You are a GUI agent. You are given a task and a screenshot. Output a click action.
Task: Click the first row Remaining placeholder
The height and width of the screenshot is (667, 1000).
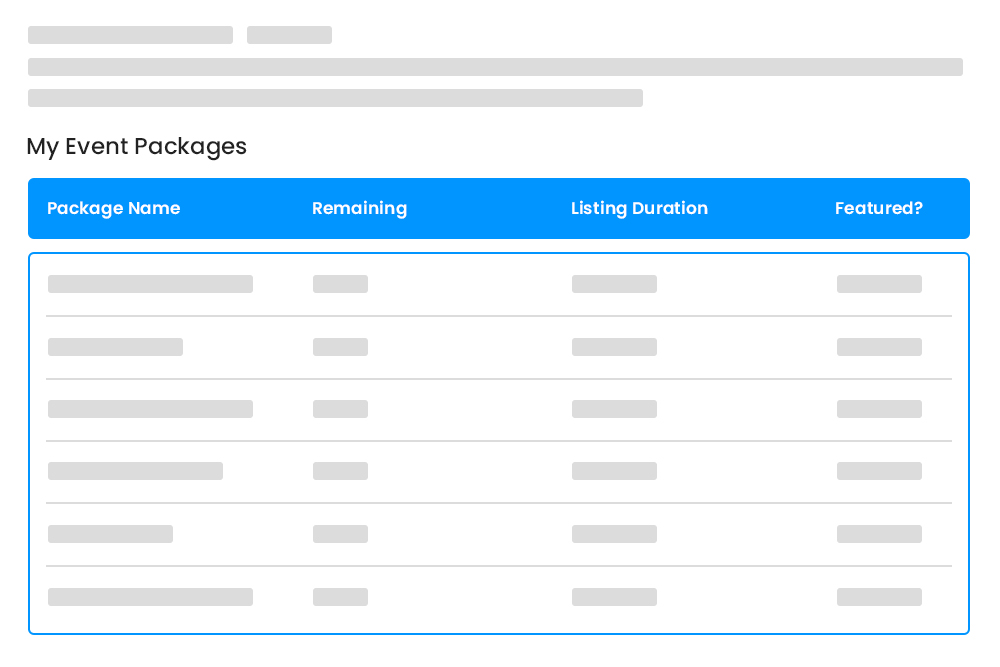[340, 284]
